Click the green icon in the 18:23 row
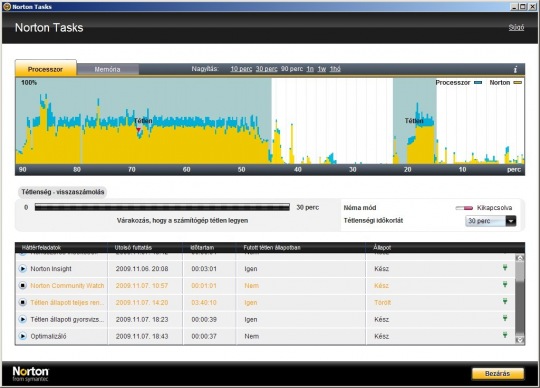 505,318
